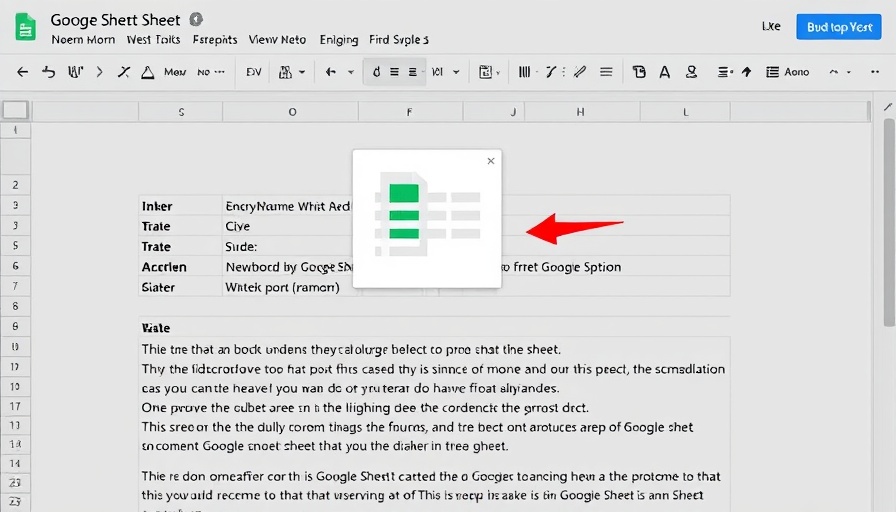Close the popup with the sheet icon
The image size is (896, 512).
point(490,161)
